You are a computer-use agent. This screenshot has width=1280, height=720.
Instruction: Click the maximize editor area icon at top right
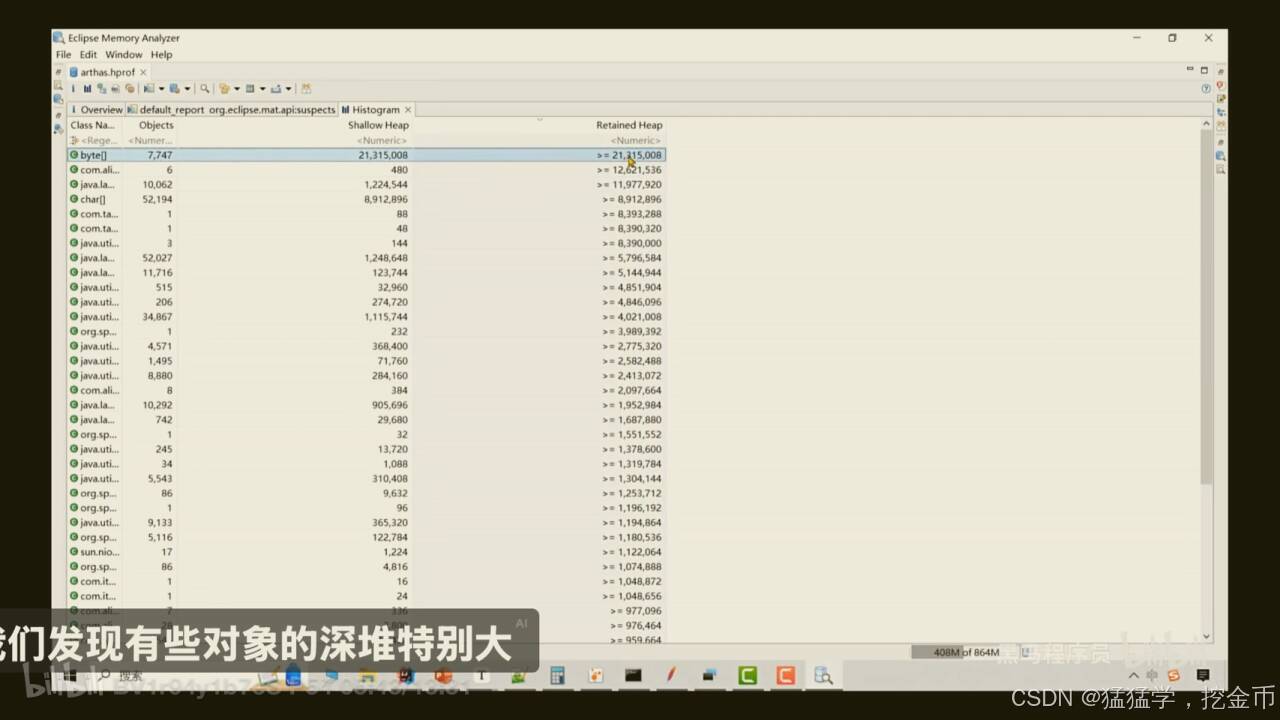(1204, 70)
